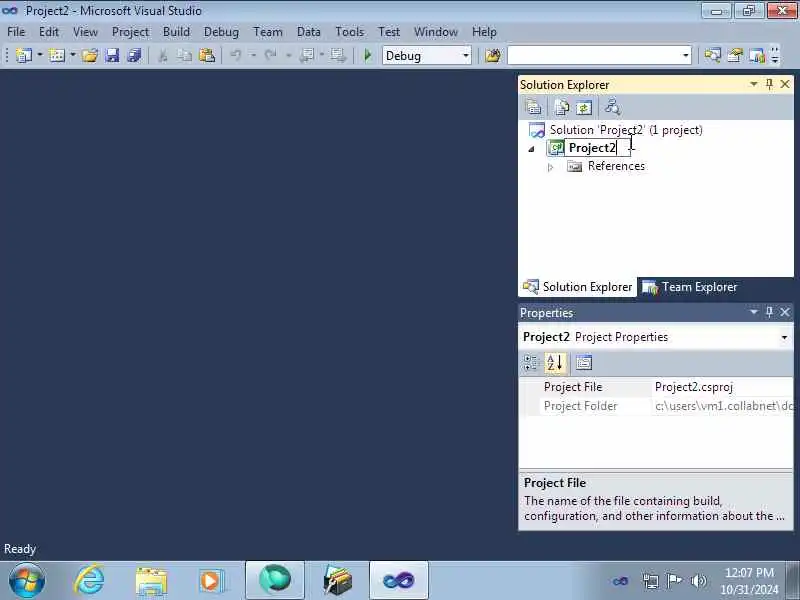The image size is (800, 600).
Task: Open the Data menu
Action: click(309, 32)
